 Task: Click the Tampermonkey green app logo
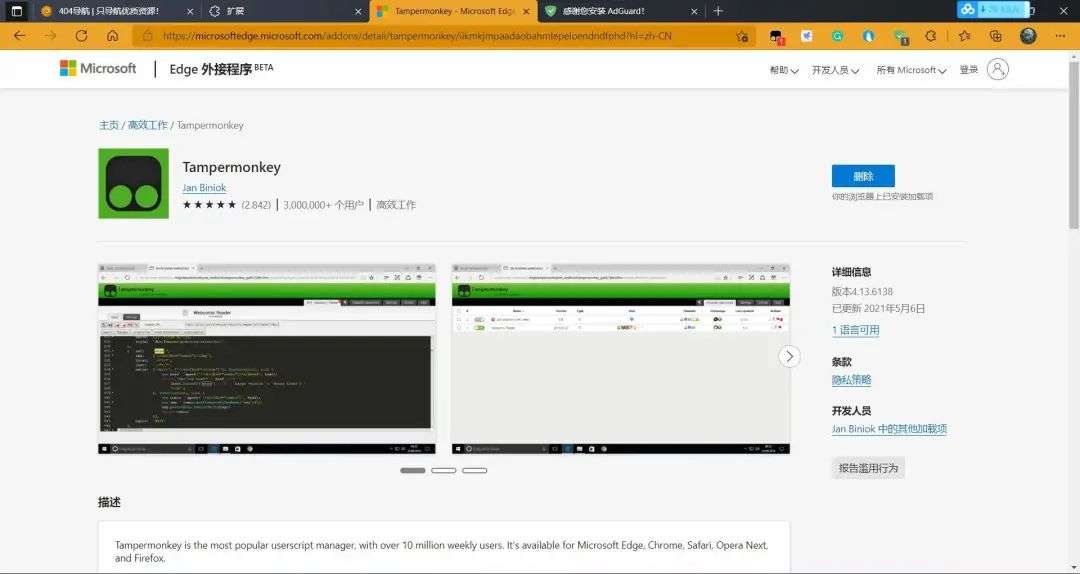coord(134,183)
